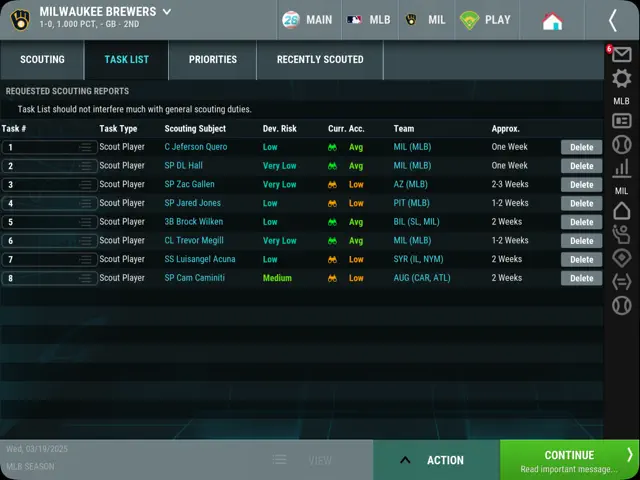Delete the Zac Gallen scouting task
This screenshot has height=480, width=640.
click(581, 185)
